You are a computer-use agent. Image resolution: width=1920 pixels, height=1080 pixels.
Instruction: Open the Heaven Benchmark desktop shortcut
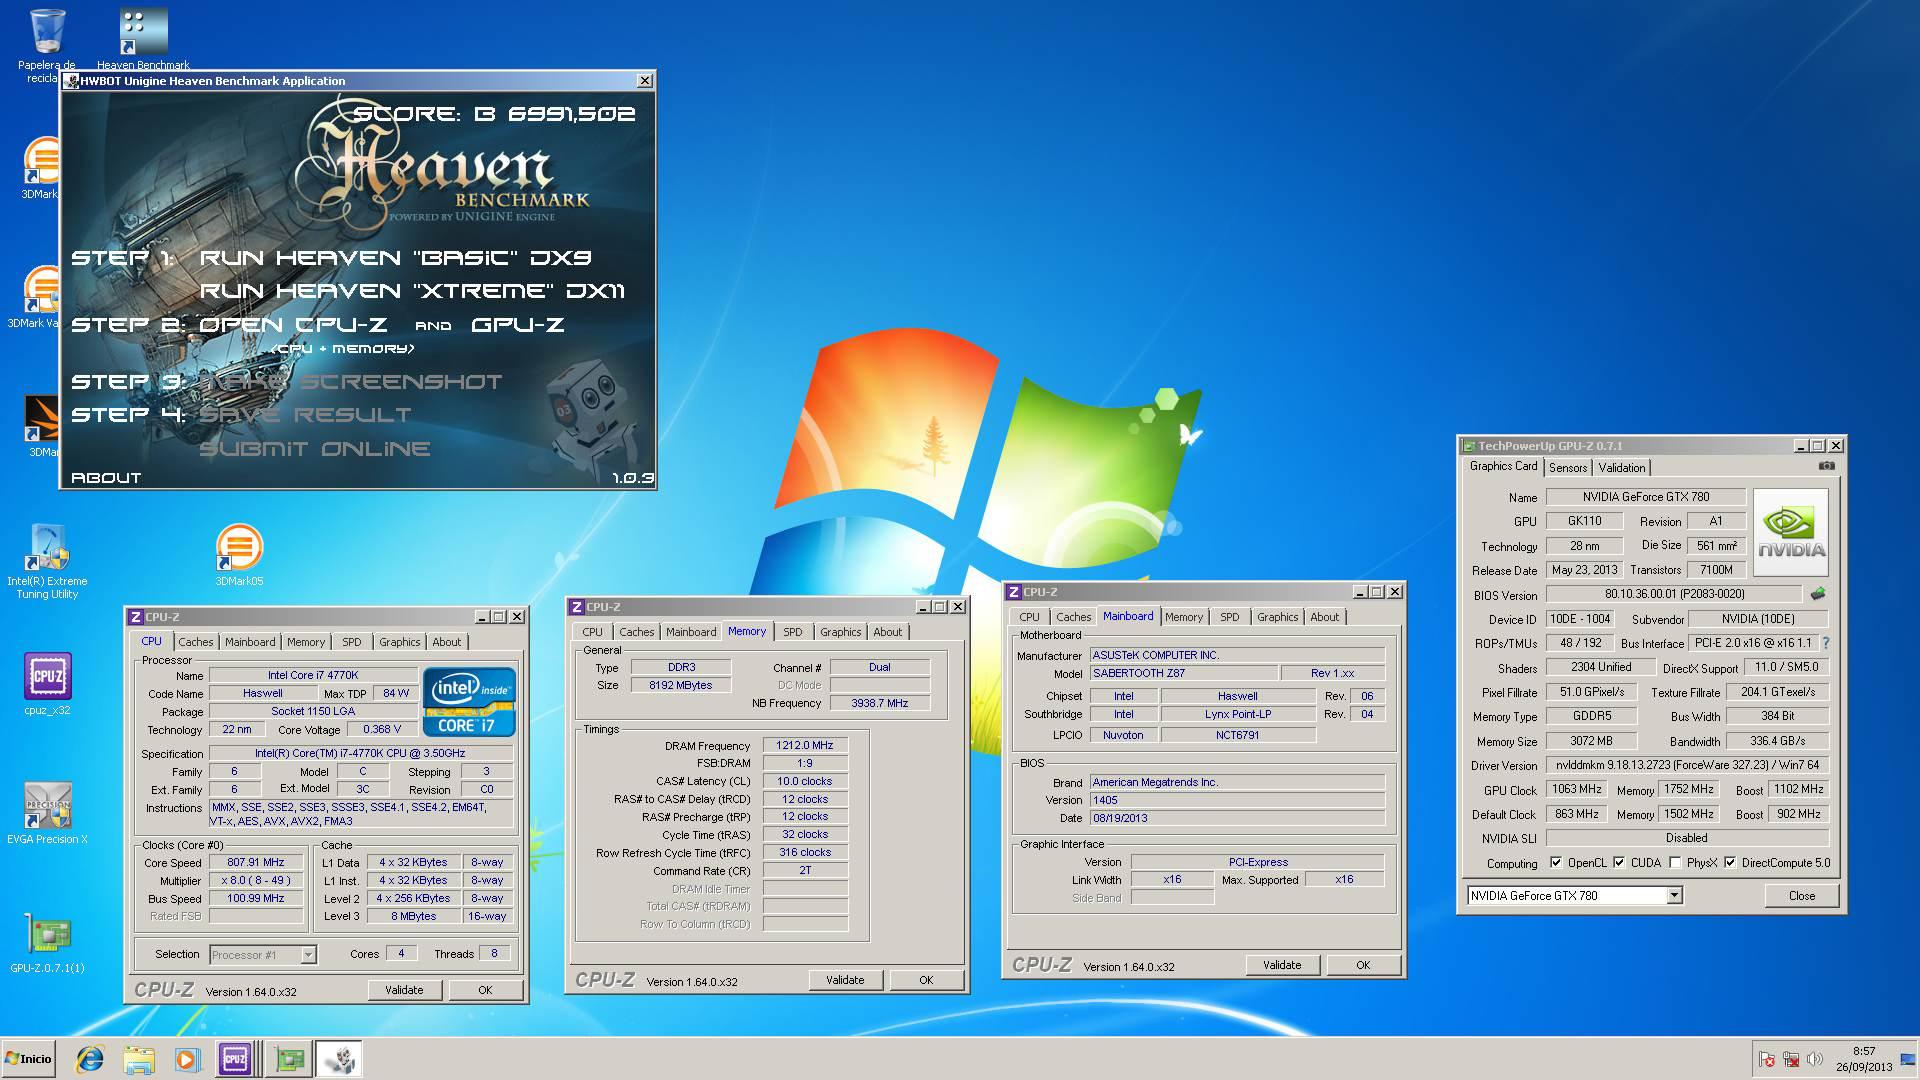coord(143,40)
